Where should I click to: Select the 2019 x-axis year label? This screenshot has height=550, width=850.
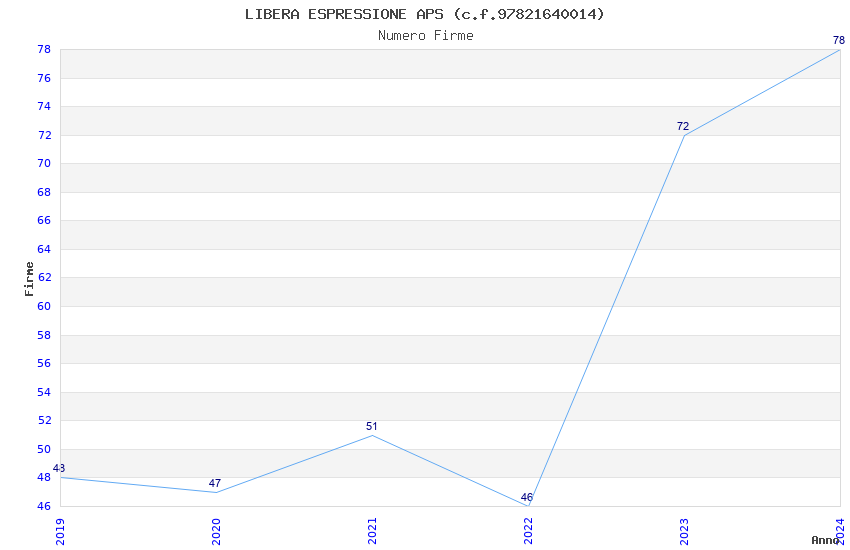(x=60, y=532)
